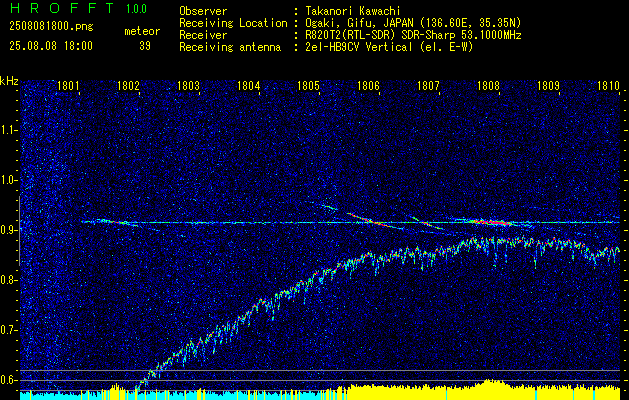Click the 1806 time marker

(x=368, y=85)
